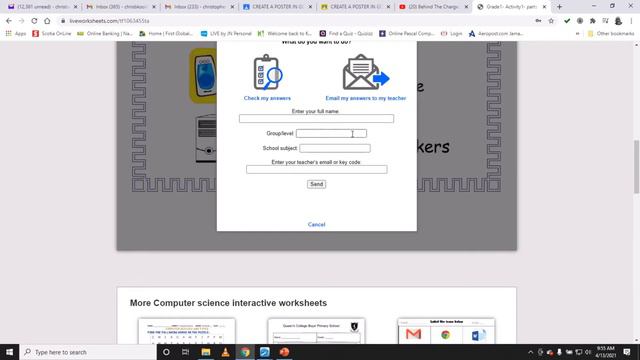This screenshot has height=360, width=640.
Task: Select Email my answers to my teacher link
Action: (x=366, y=98)
